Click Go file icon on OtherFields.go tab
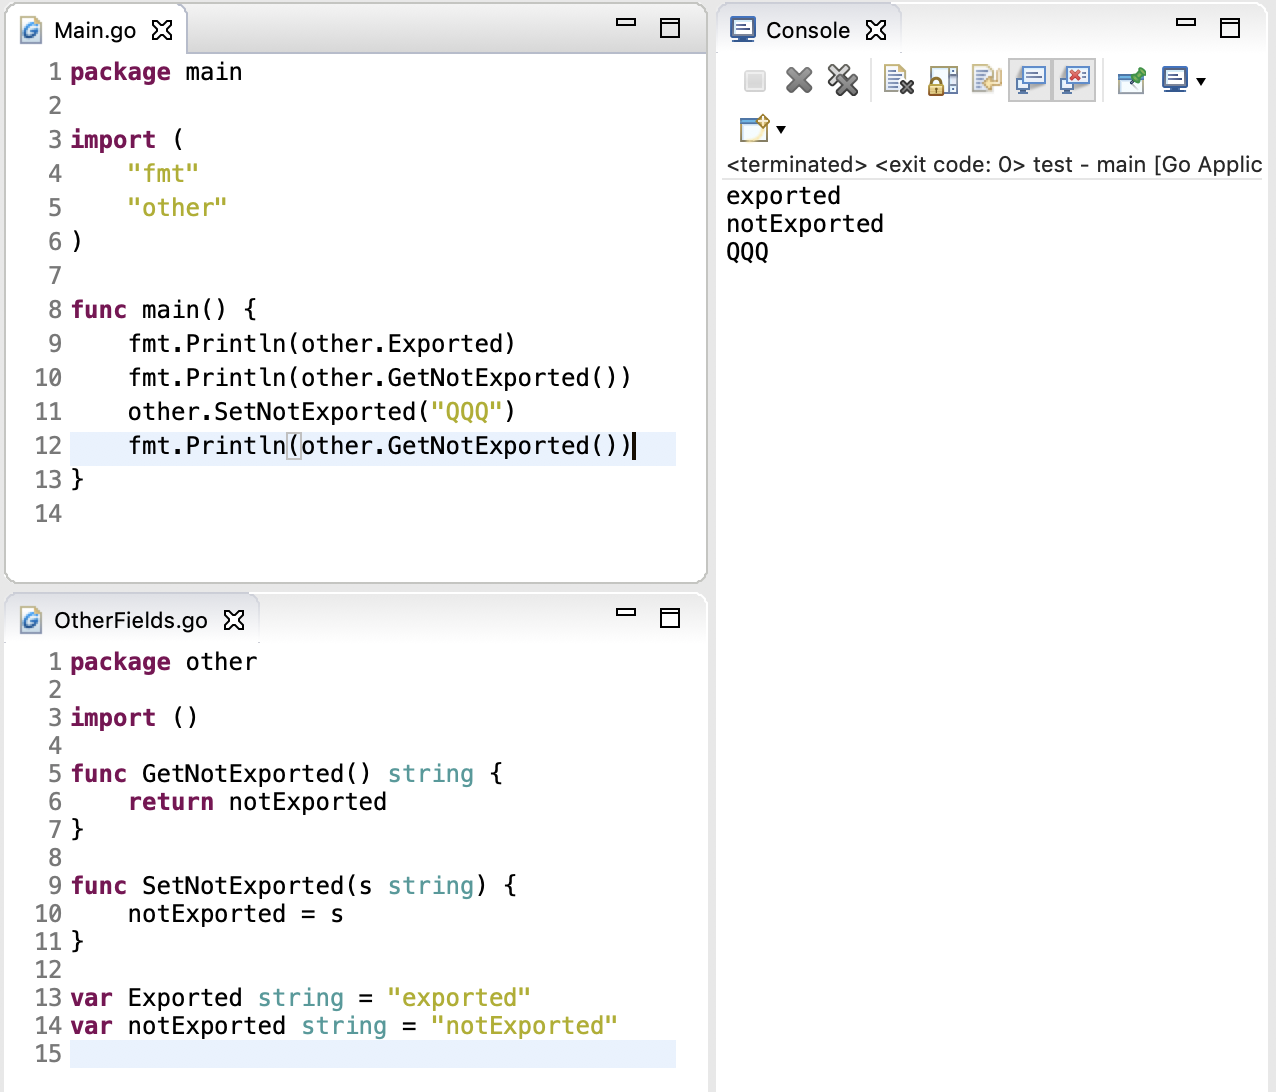This screenshot has height=1092, width=1276. [x=31, y=620]
